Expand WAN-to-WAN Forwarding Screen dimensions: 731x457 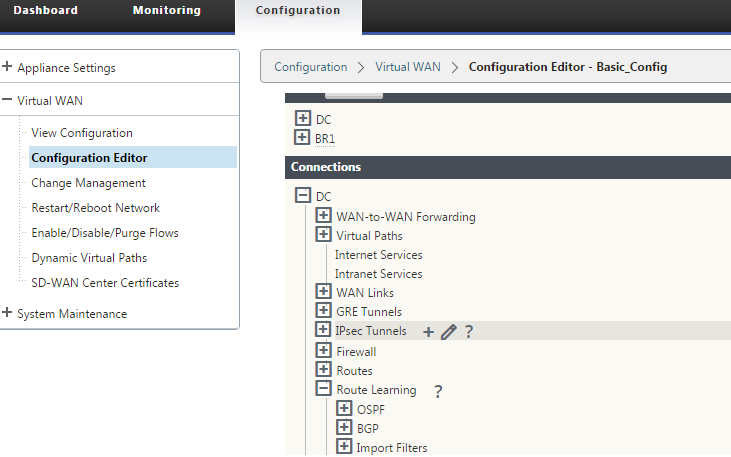pyautogui.click(x=323, y=215)
